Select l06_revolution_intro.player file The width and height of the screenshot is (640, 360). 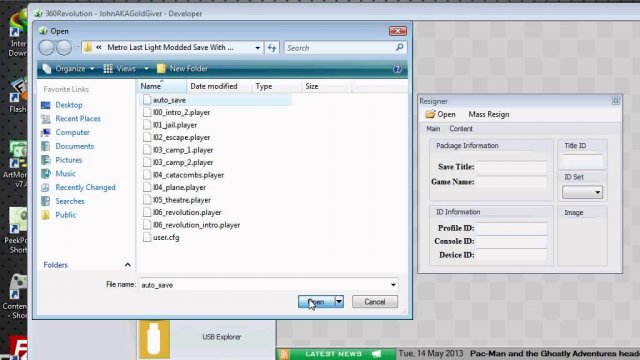(196, 225)
